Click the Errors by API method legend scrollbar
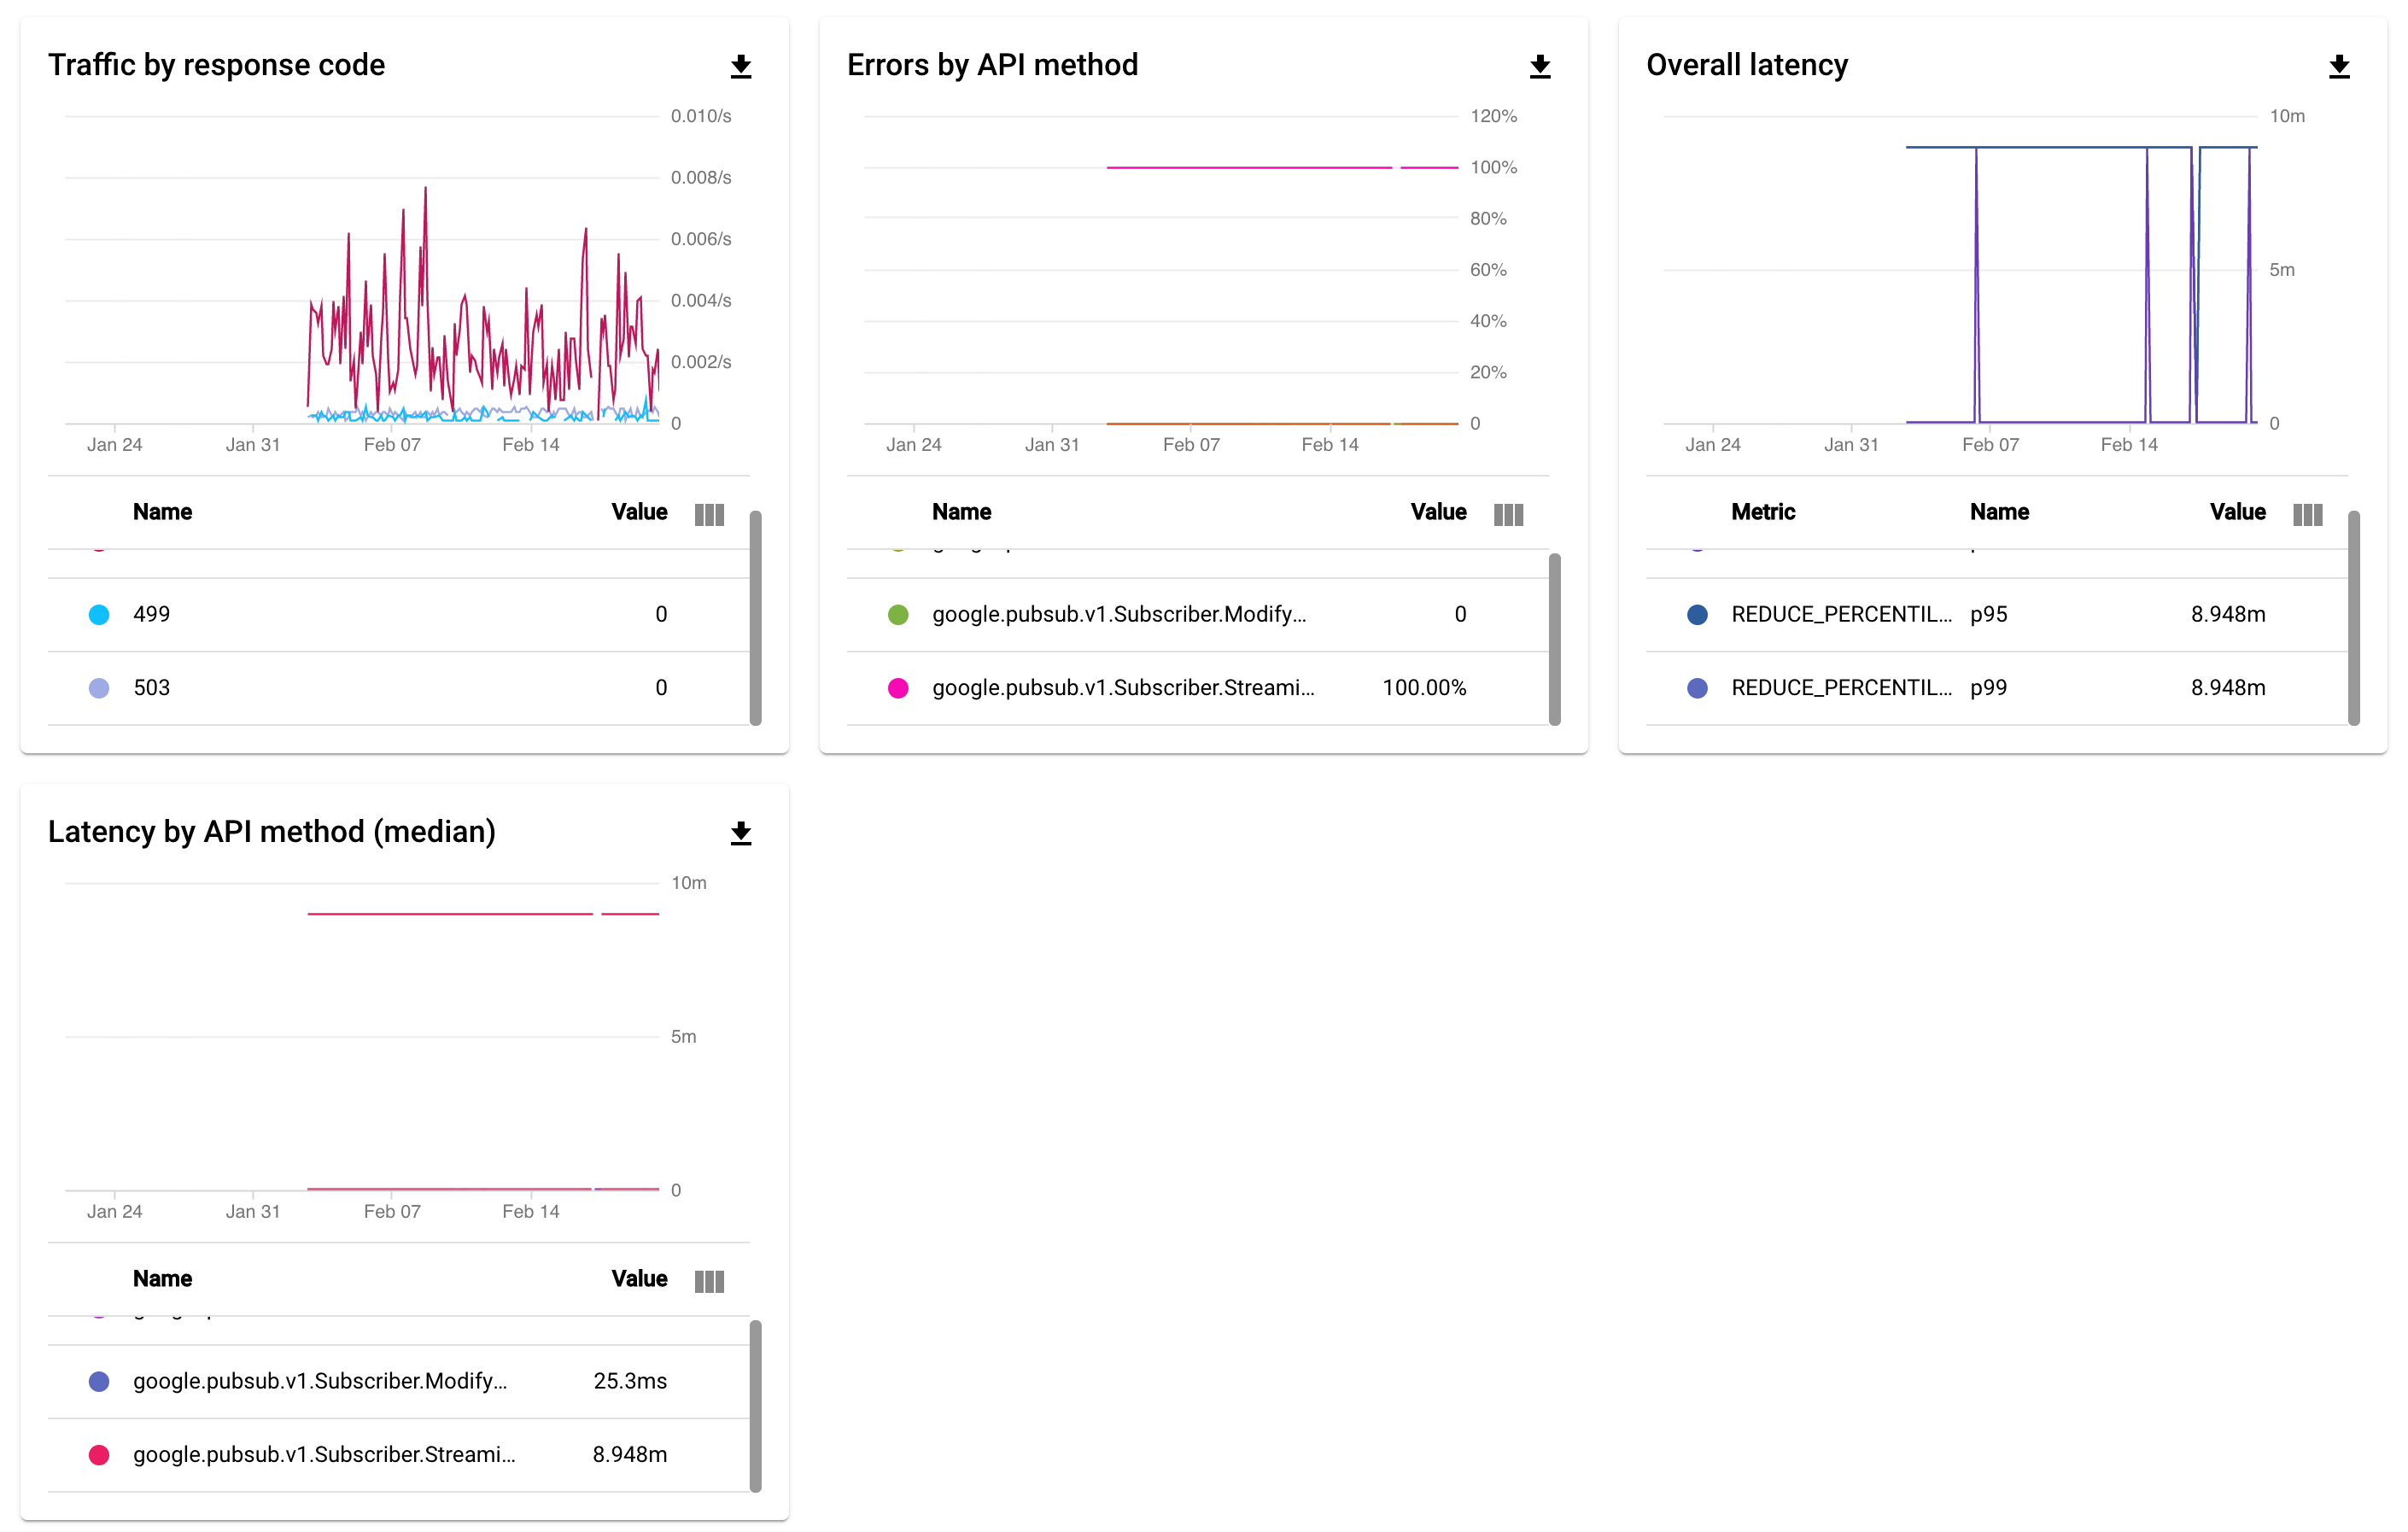Image resolution: width=2408 pixels, height=1532 pixels. click(x=1555, y=639)
